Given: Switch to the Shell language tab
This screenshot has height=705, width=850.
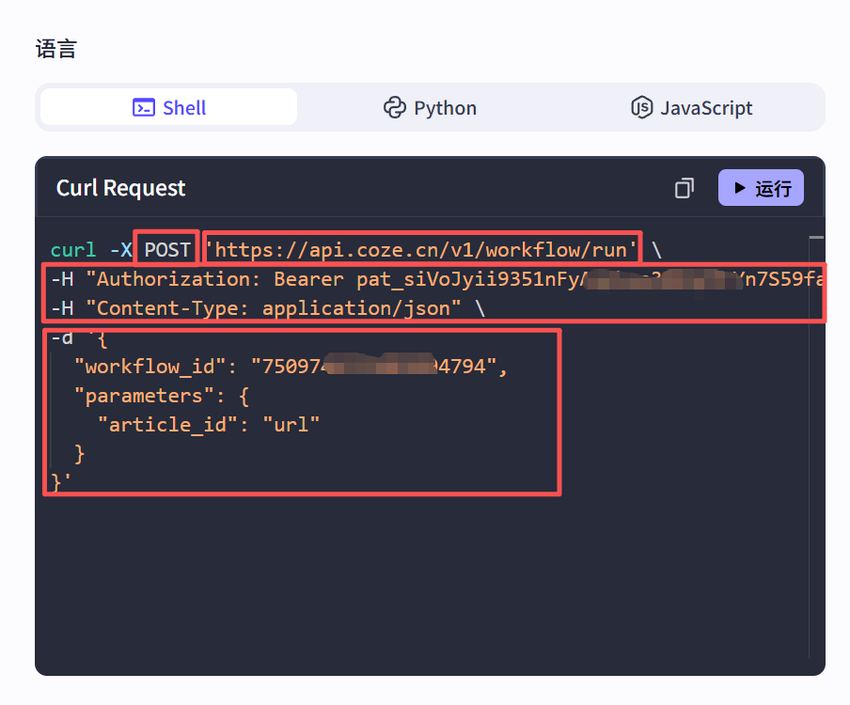Looking at the screenshot, I should tap(169, 107).
